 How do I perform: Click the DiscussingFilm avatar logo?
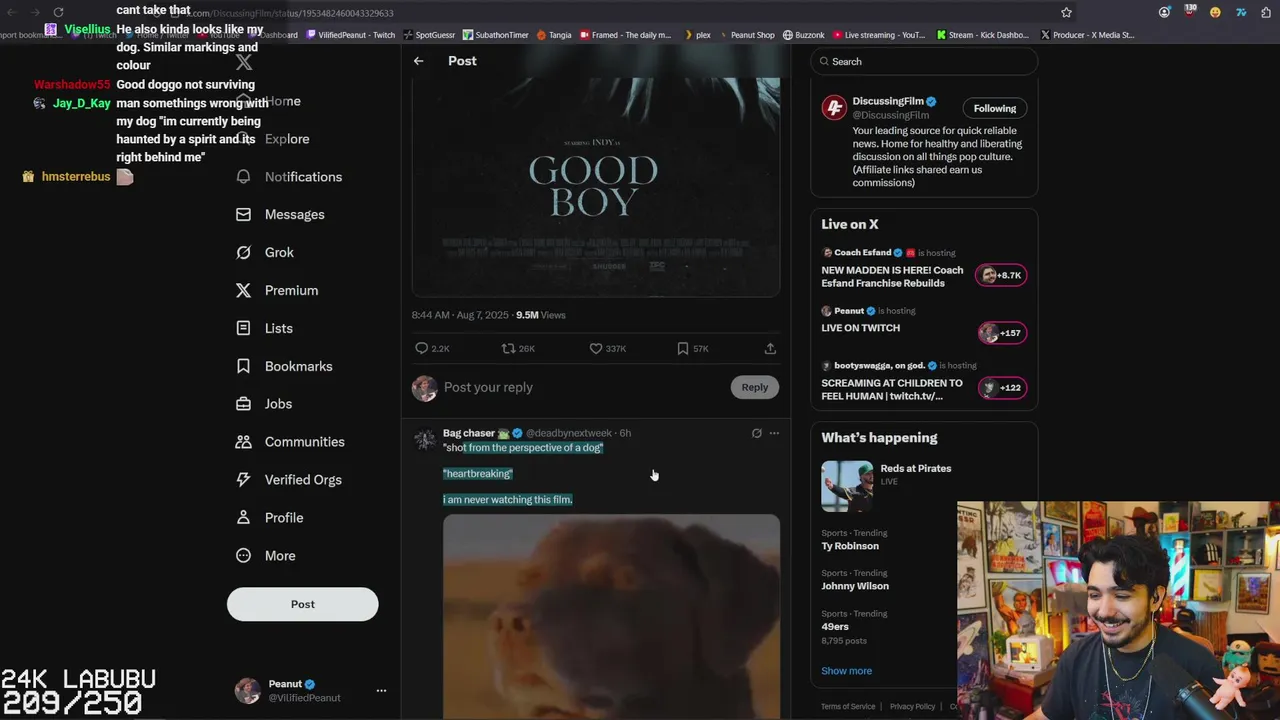tap(834, 108)
